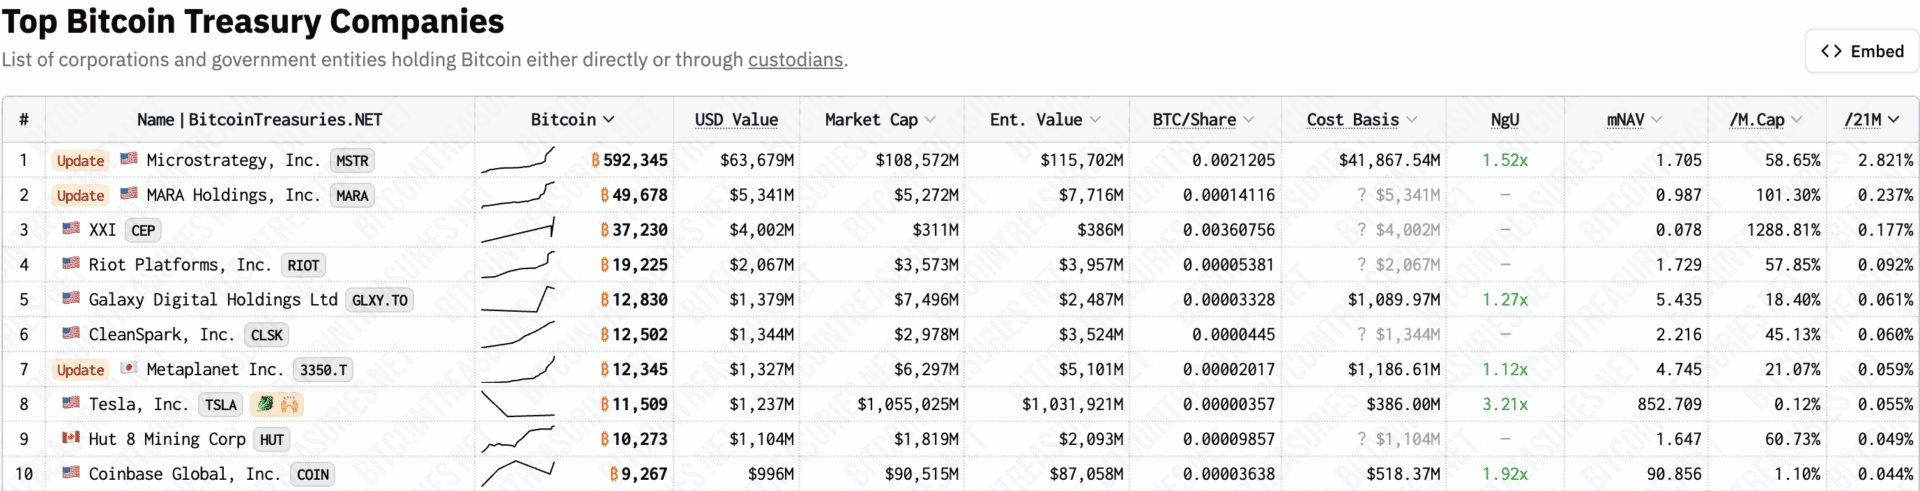Open the Metaplanet sparkline chart
This screenshot has height=491, width=1920.
point(517,370)
